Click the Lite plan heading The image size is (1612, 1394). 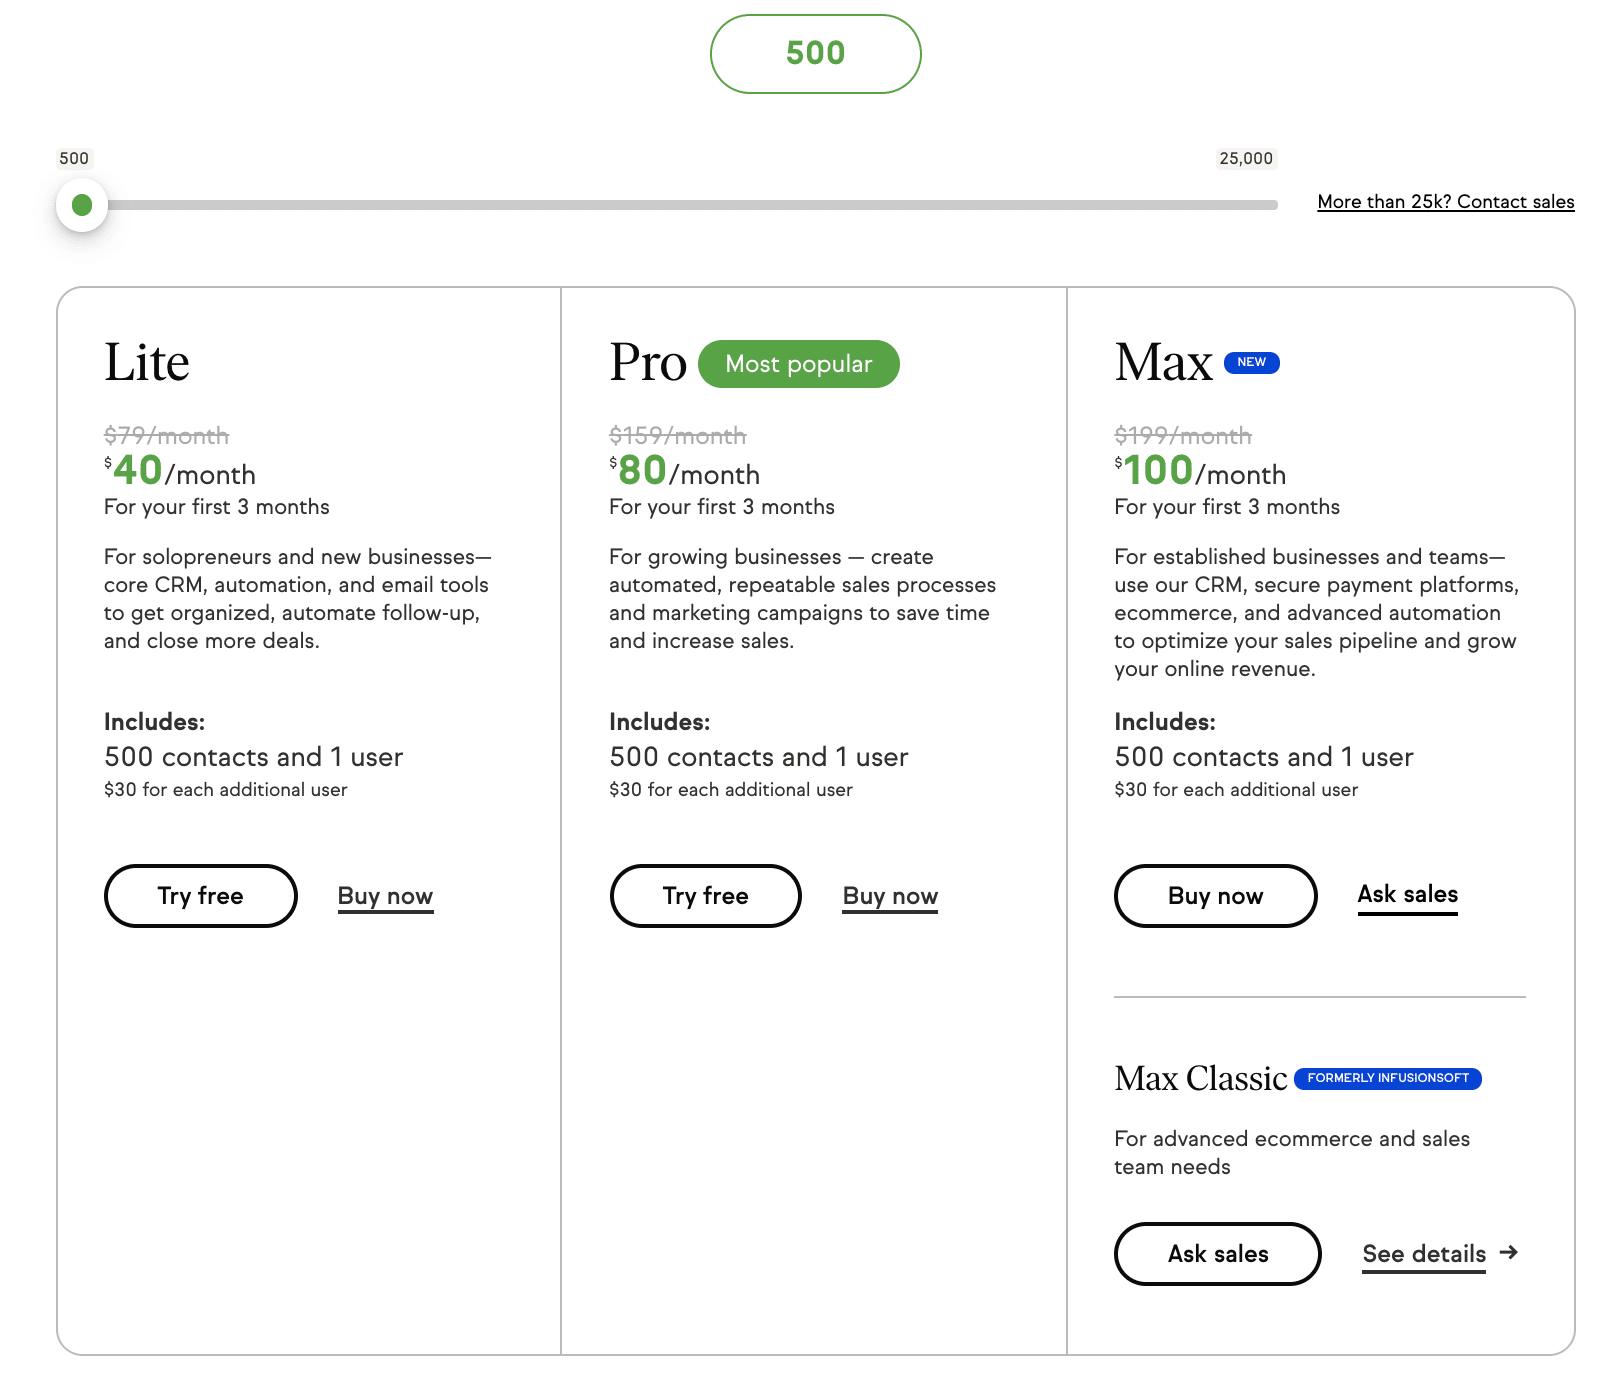(147, 362)
